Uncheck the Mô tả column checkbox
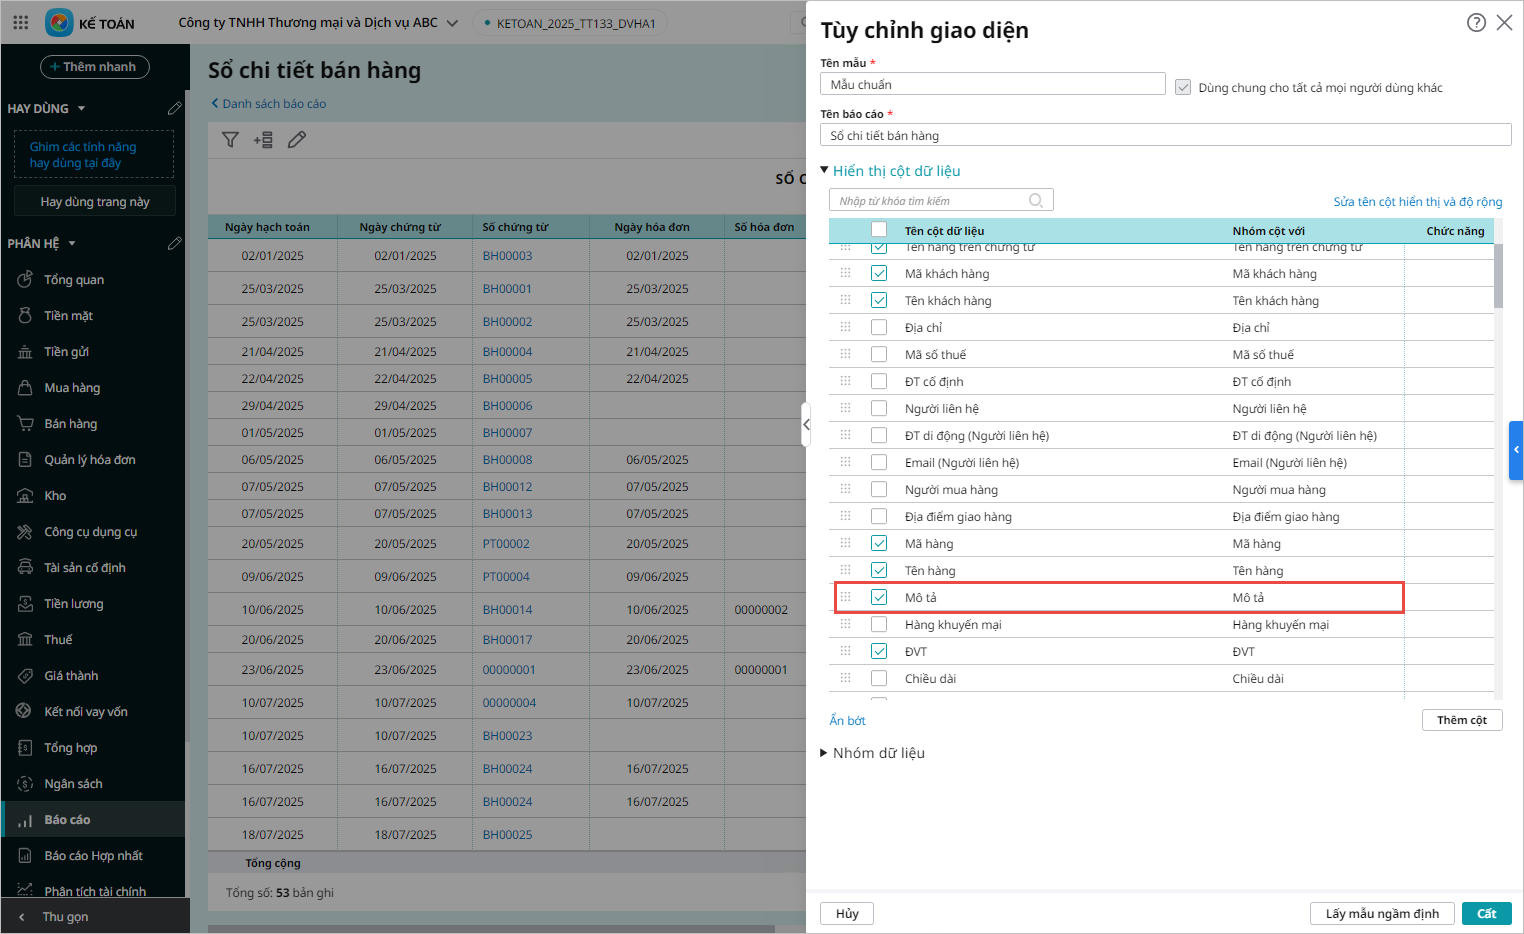Viewport: 1524px width, 934px height. point(879,597)
